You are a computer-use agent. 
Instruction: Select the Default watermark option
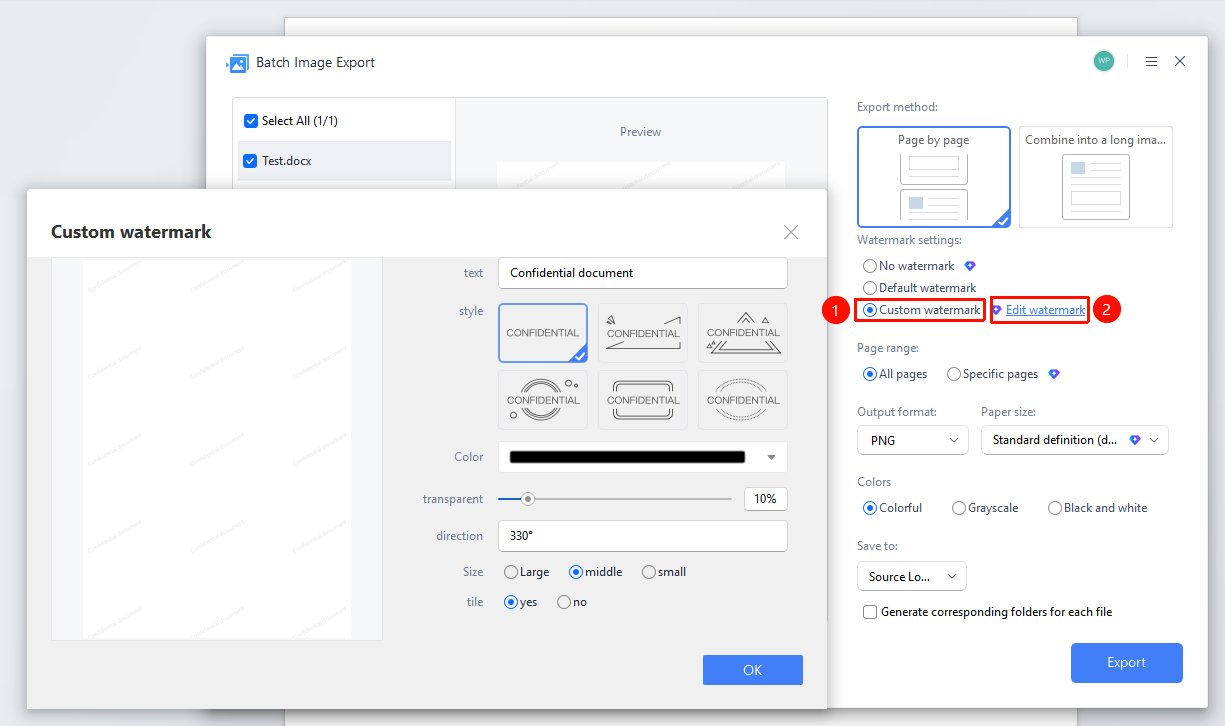point(870,288)
